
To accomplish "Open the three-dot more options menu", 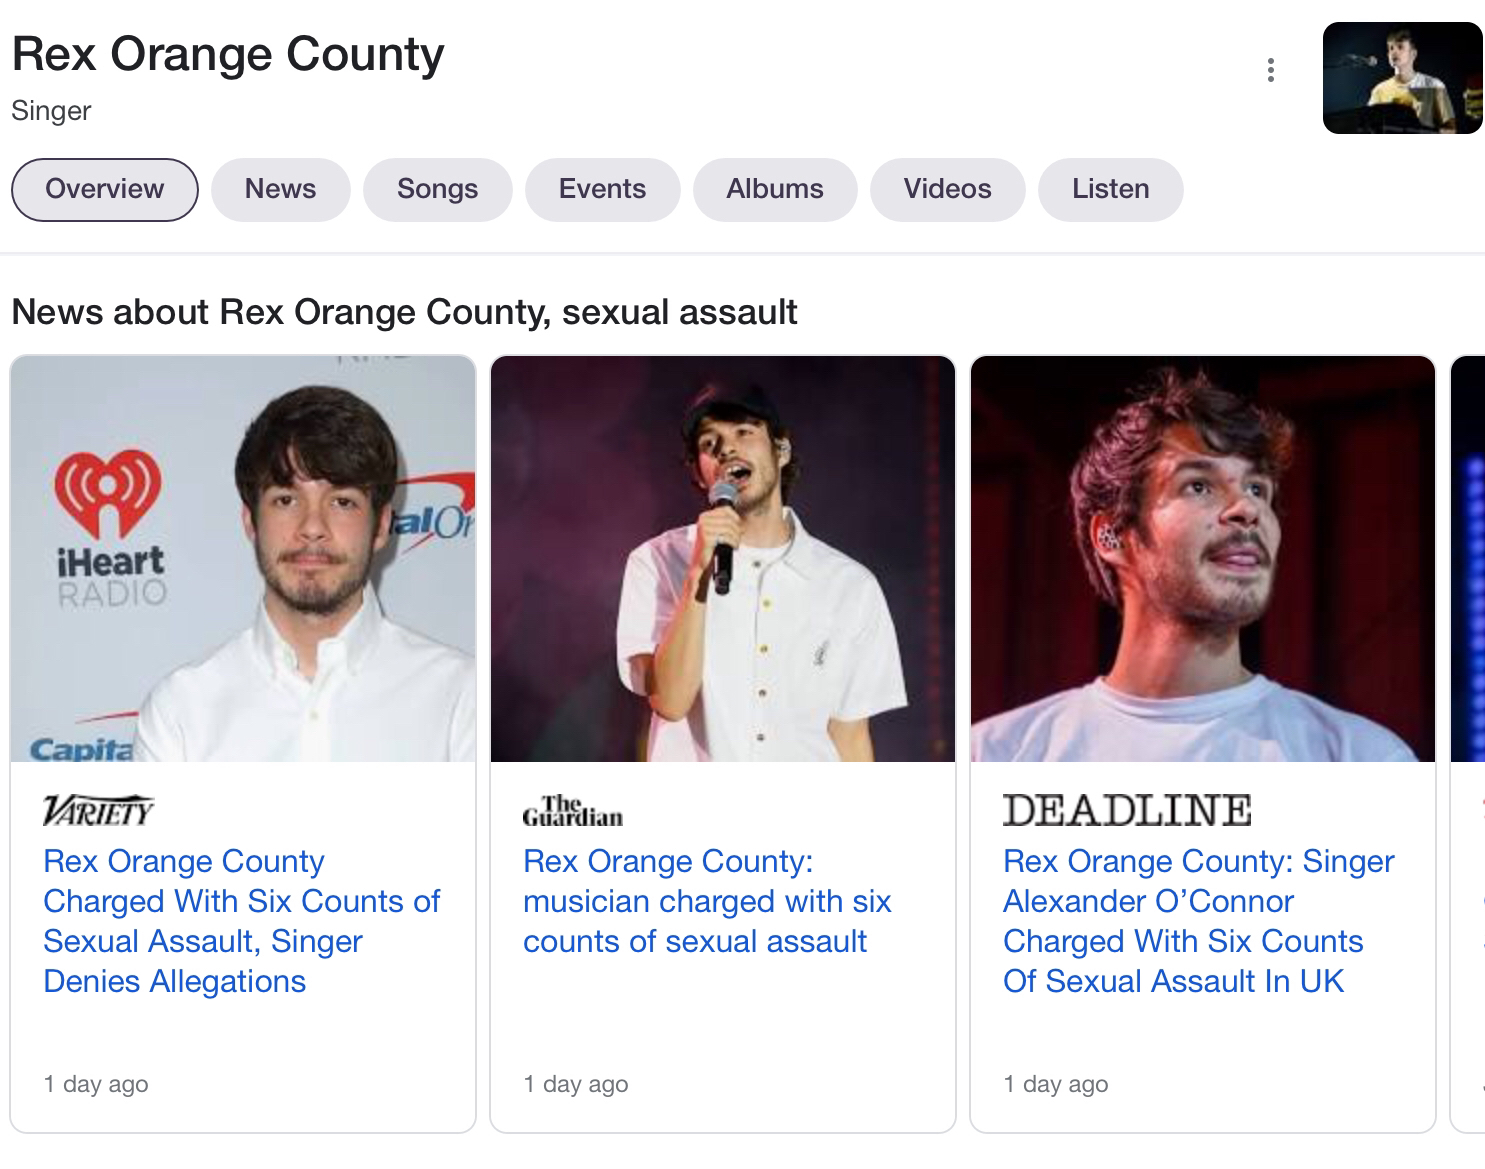I will point(1270,70).
